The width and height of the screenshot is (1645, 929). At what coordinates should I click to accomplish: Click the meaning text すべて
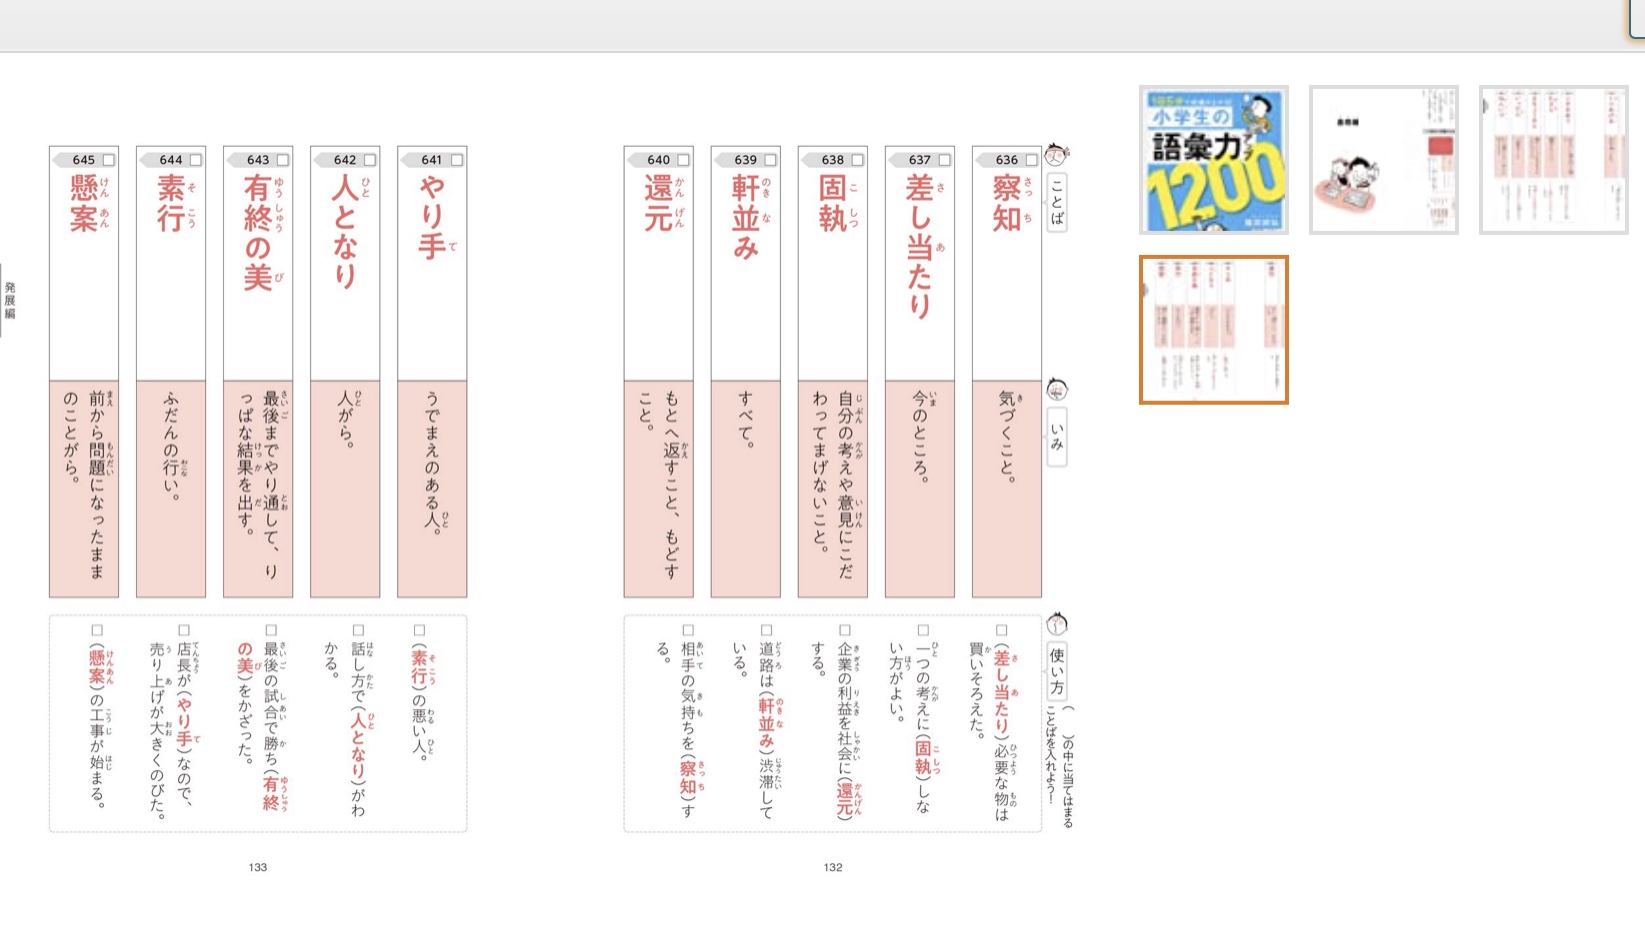click(x=745, y=418)
